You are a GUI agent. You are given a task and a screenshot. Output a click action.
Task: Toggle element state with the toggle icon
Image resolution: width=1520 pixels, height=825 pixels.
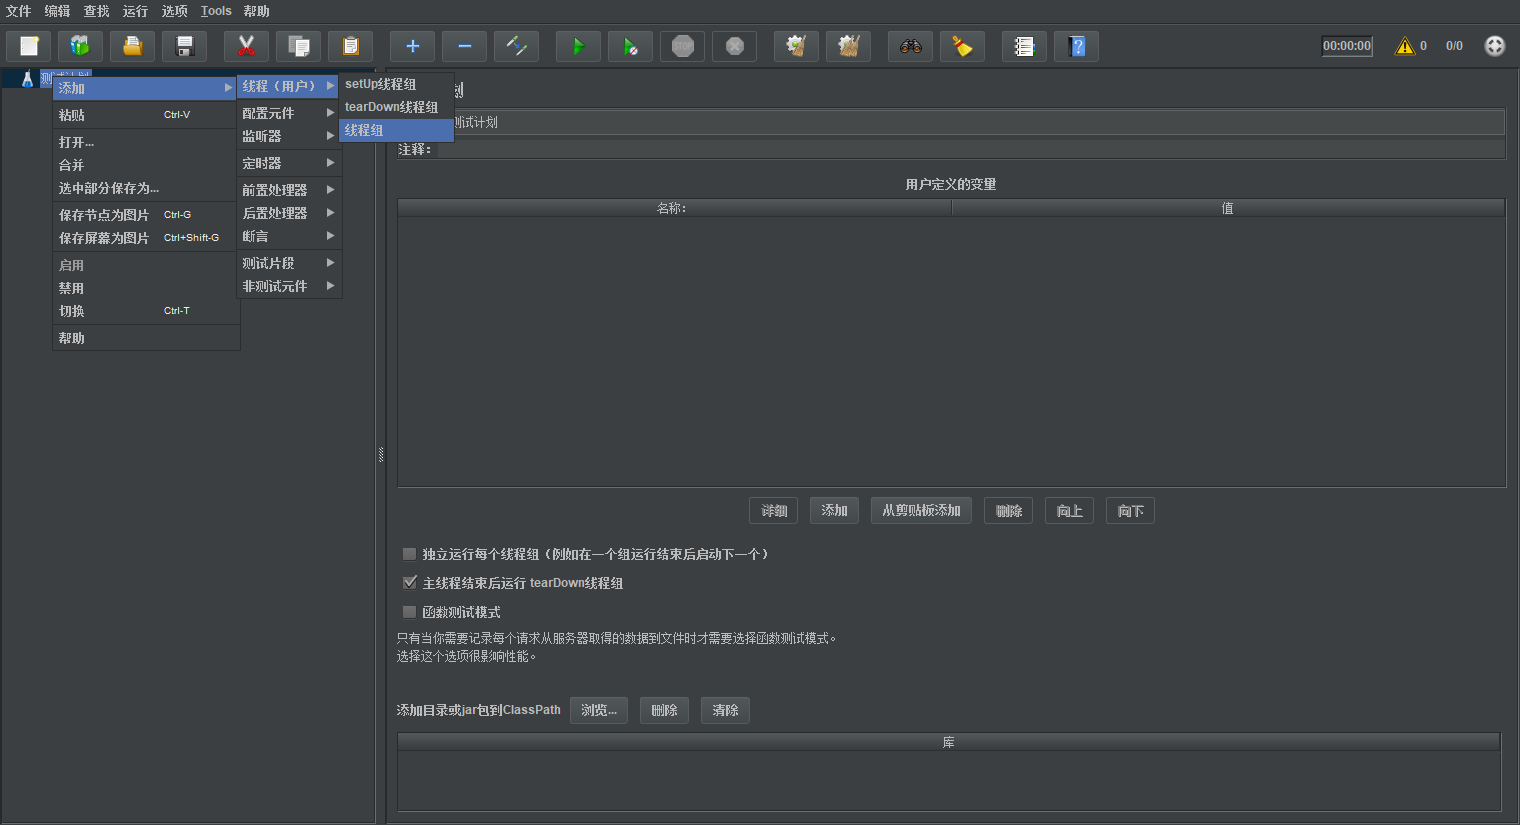(516, 46)
